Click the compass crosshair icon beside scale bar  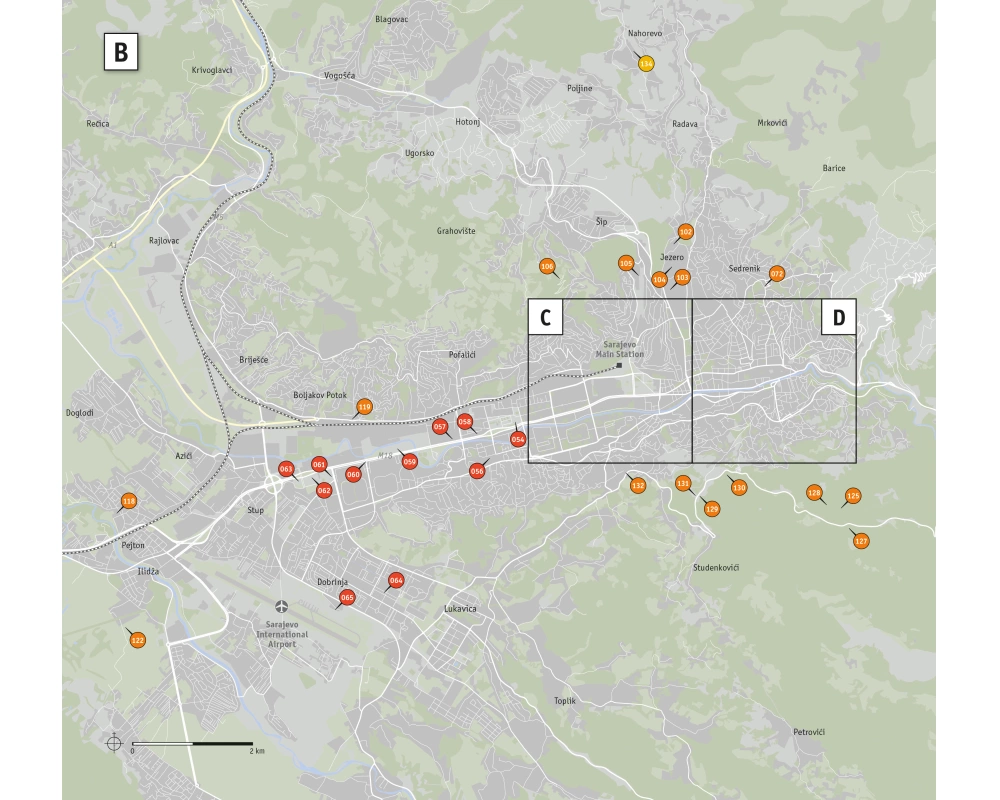(x=114, y=743)
